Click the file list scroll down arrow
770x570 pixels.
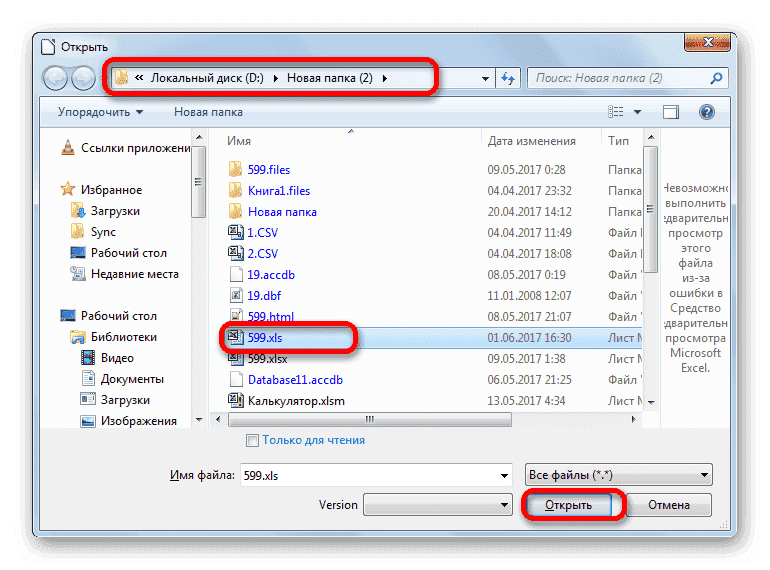click(651, 403)
